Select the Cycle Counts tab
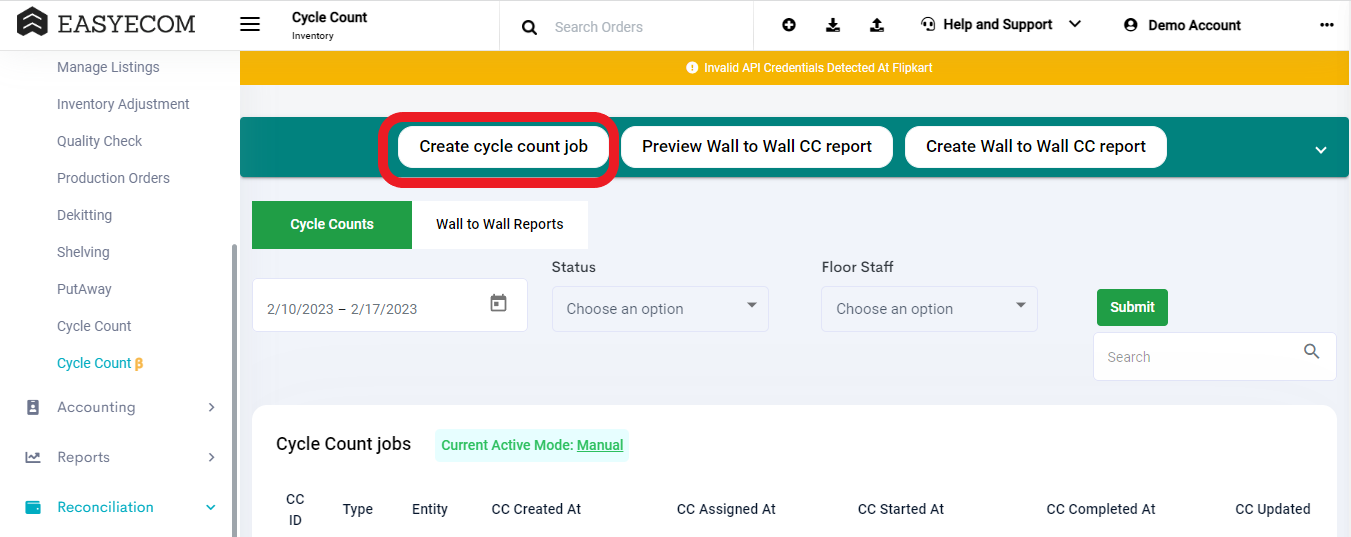Screen dimensions: 1351x537 (332, 224)
